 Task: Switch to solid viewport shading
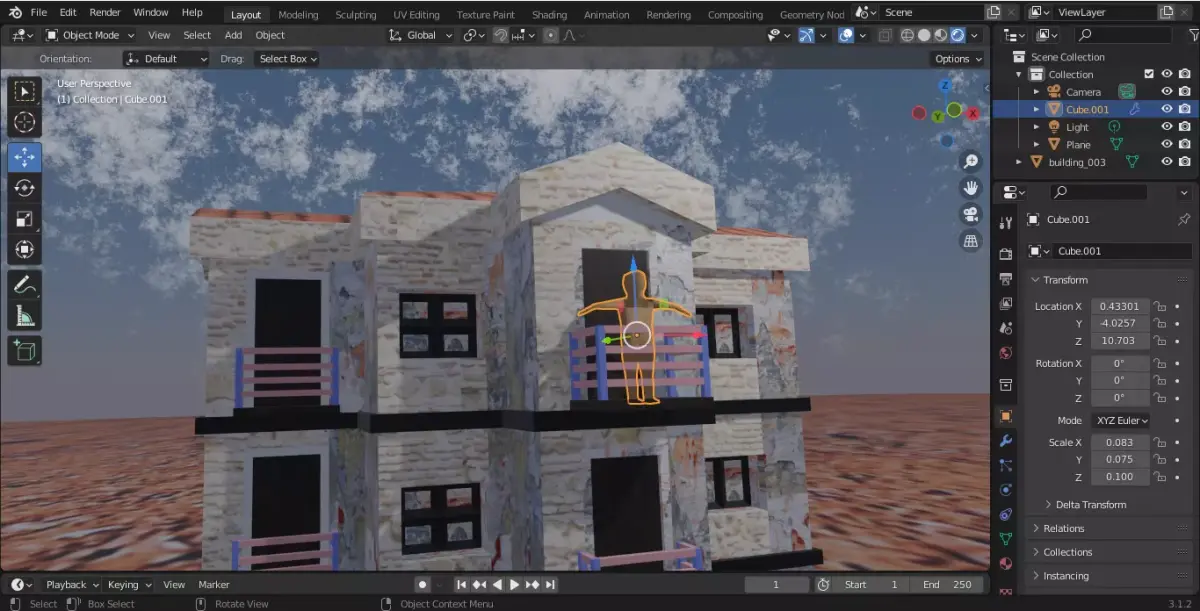pos(924,35)
